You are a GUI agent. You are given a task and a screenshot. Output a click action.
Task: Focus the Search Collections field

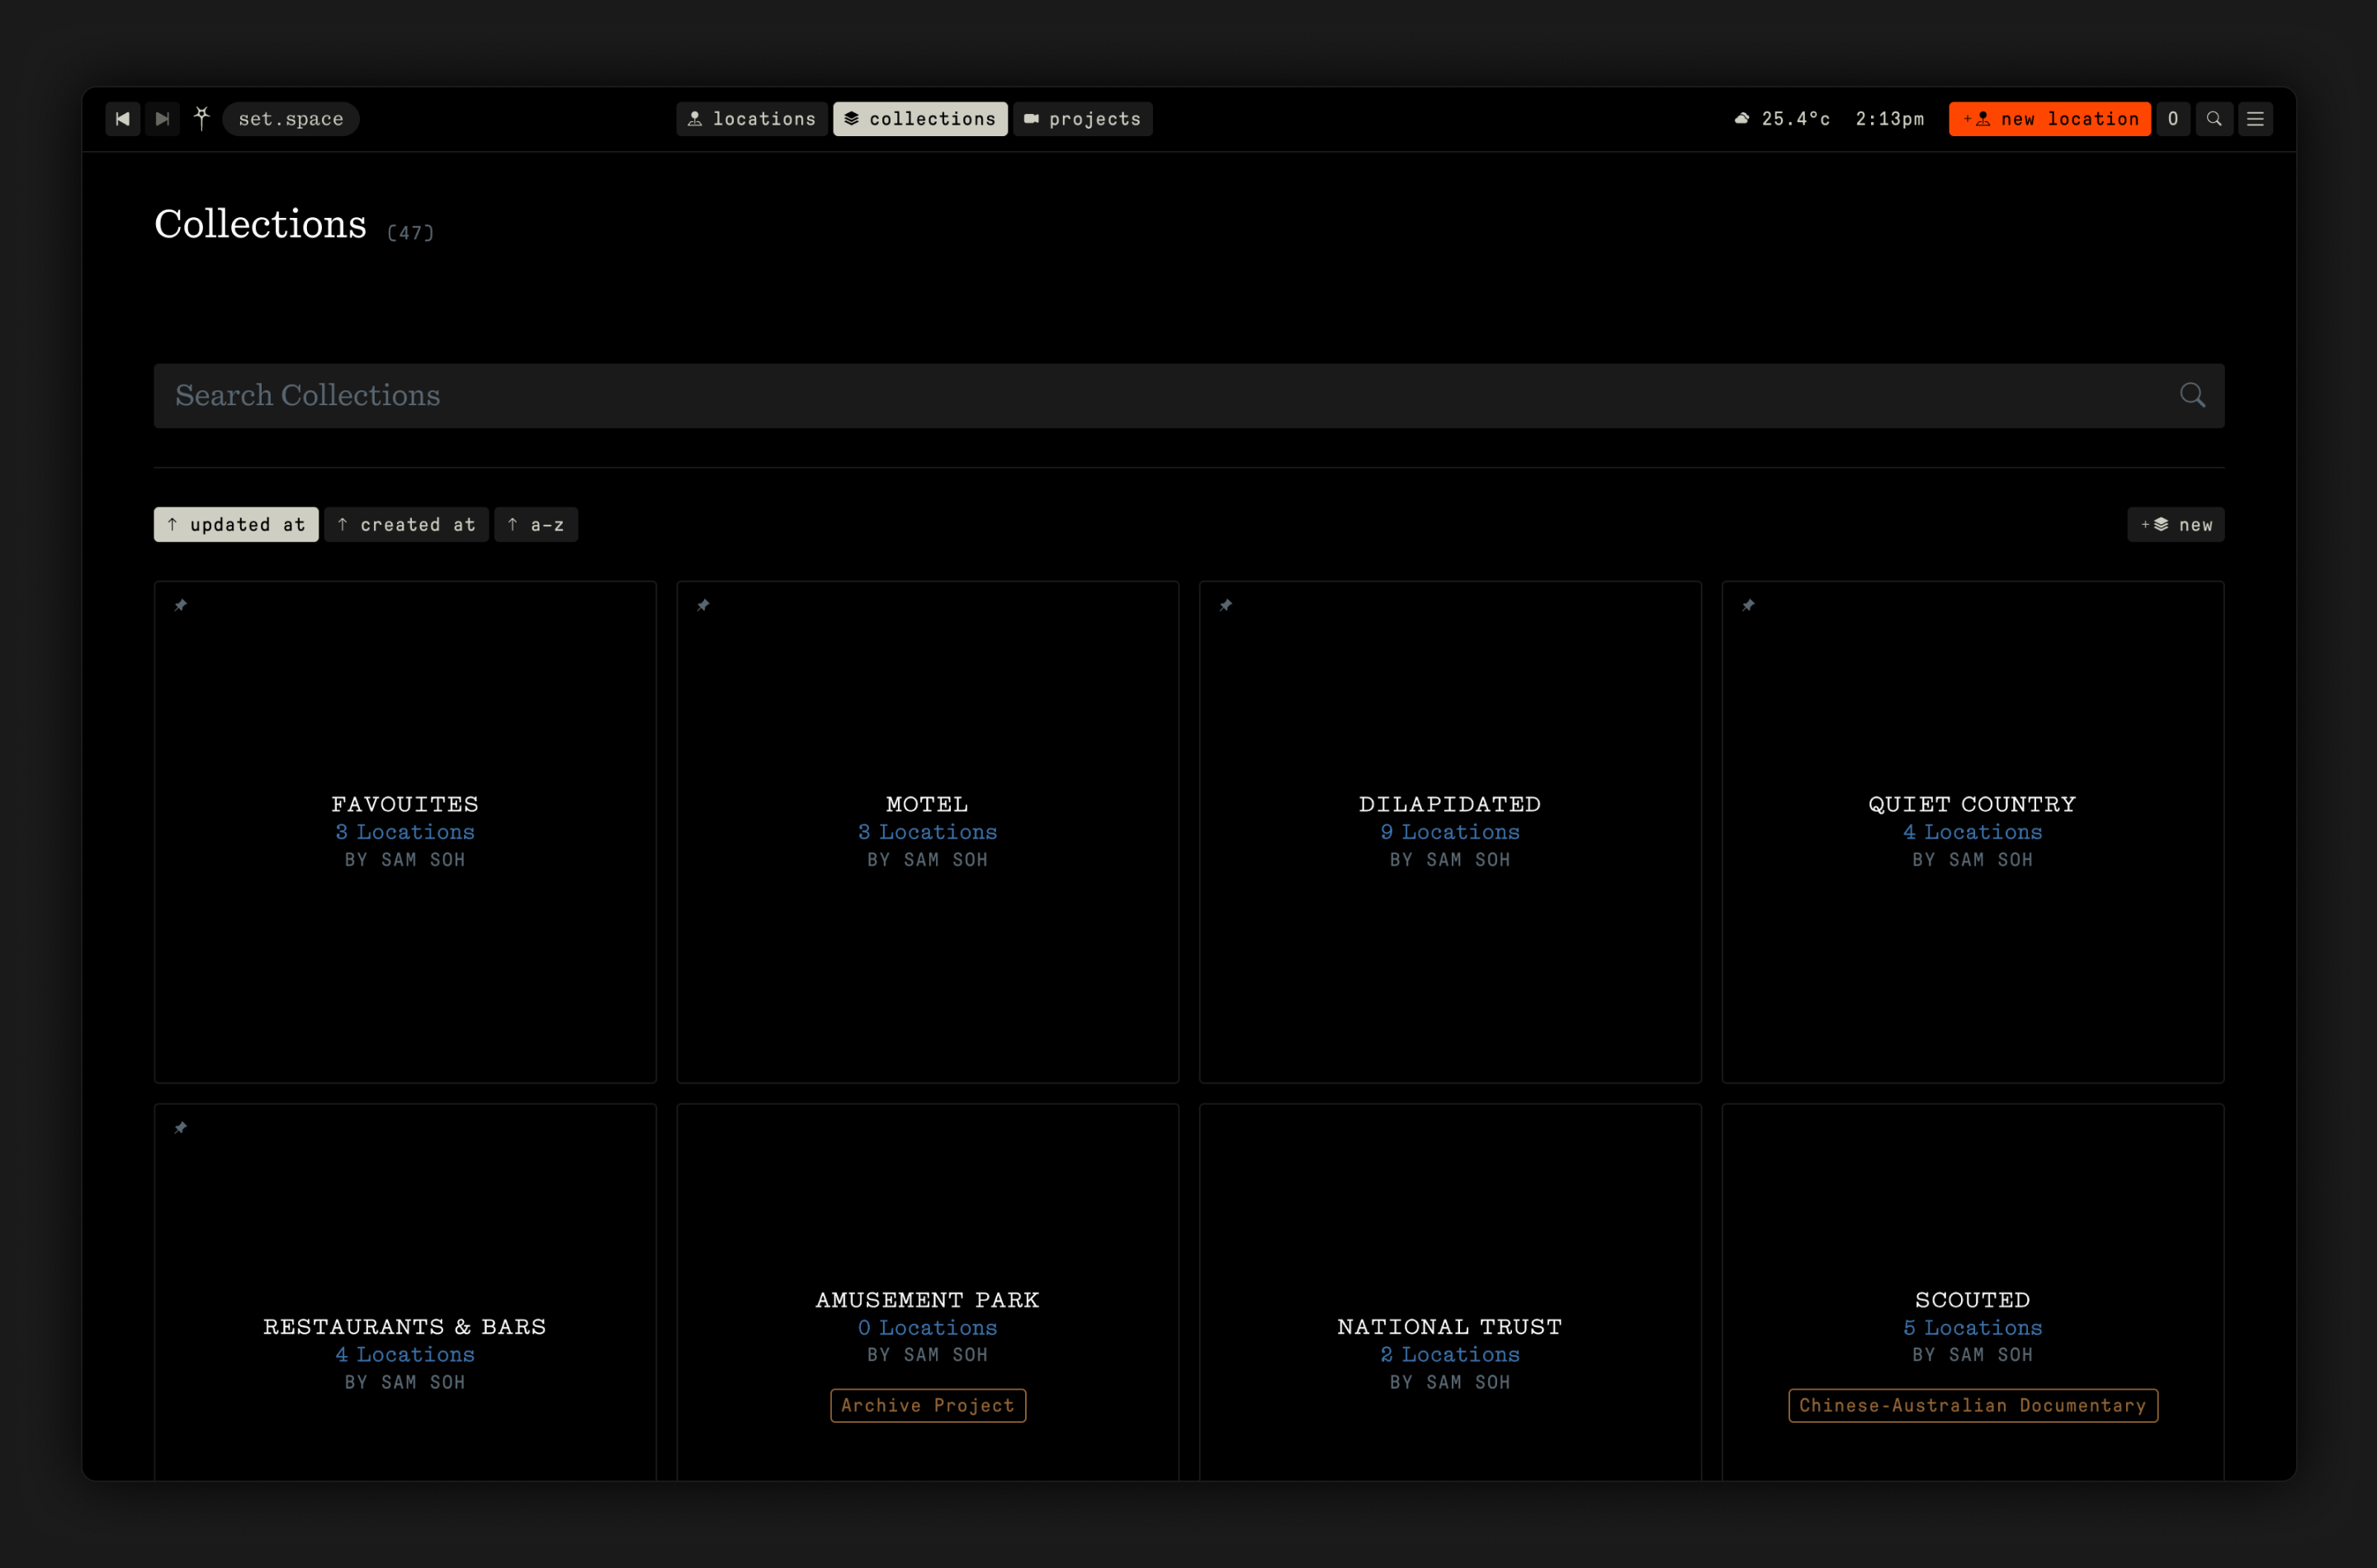pos(1189,396)
